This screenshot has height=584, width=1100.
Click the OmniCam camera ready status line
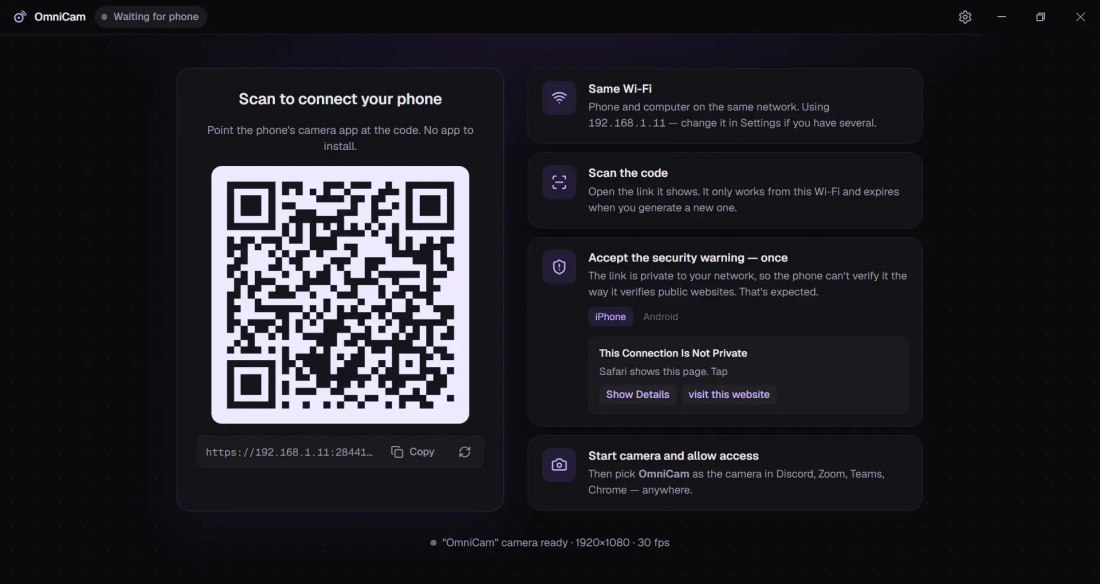coord(549,543)
